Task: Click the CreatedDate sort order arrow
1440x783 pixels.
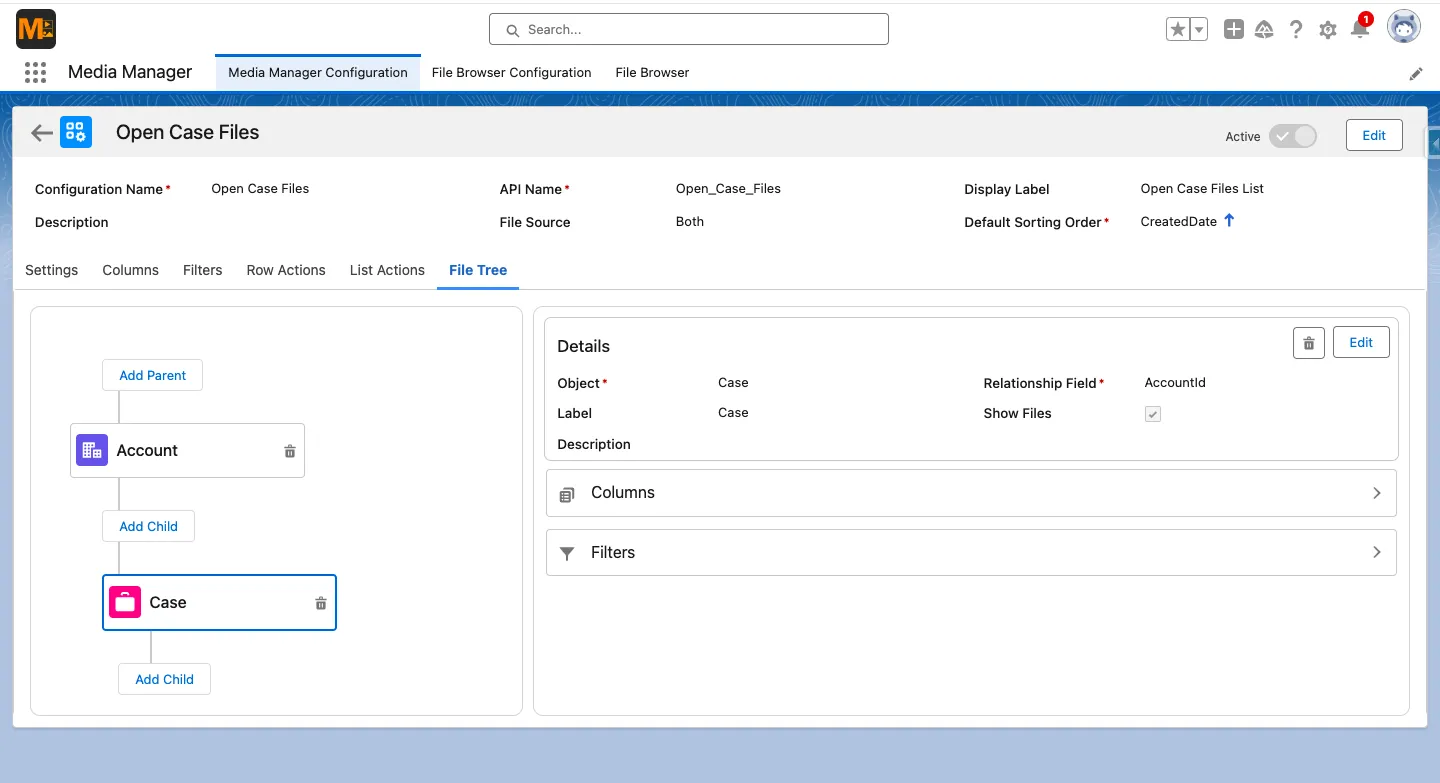Action: click(x=1229, y=221)
